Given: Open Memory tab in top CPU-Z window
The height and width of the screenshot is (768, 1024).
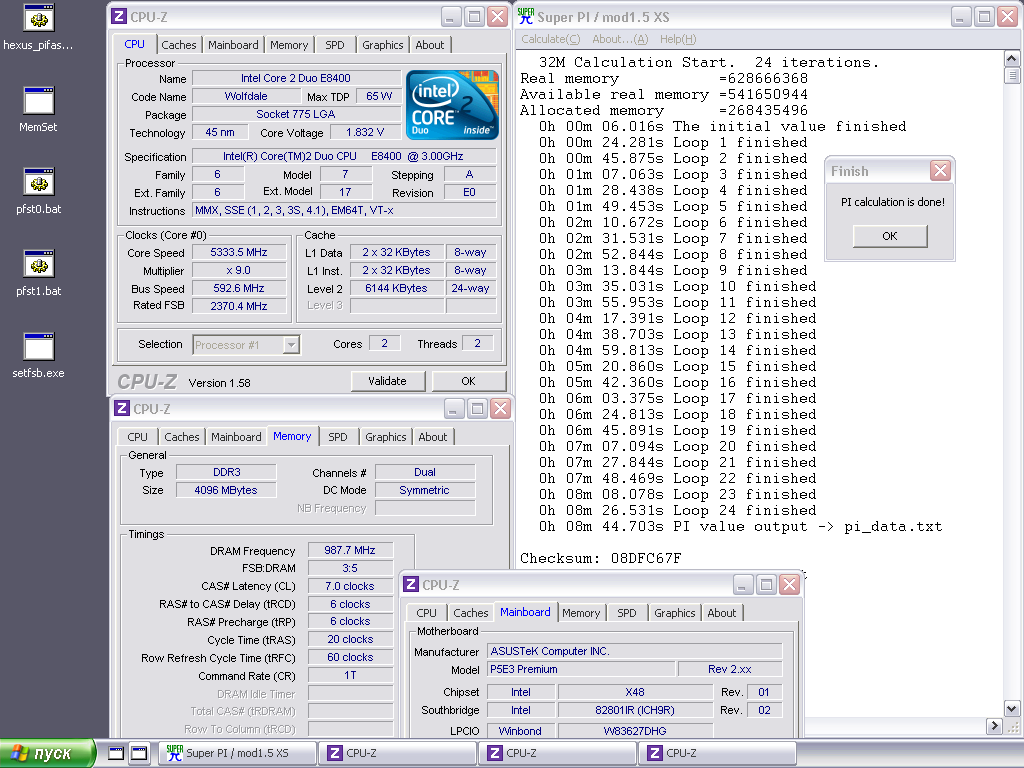Looking at the screenshot, I should tap(289, 45).
